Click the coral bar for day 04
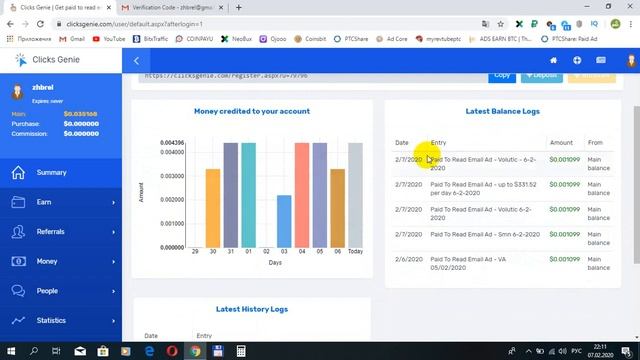Screen dimensions: 640x360 tap(302, 195)
